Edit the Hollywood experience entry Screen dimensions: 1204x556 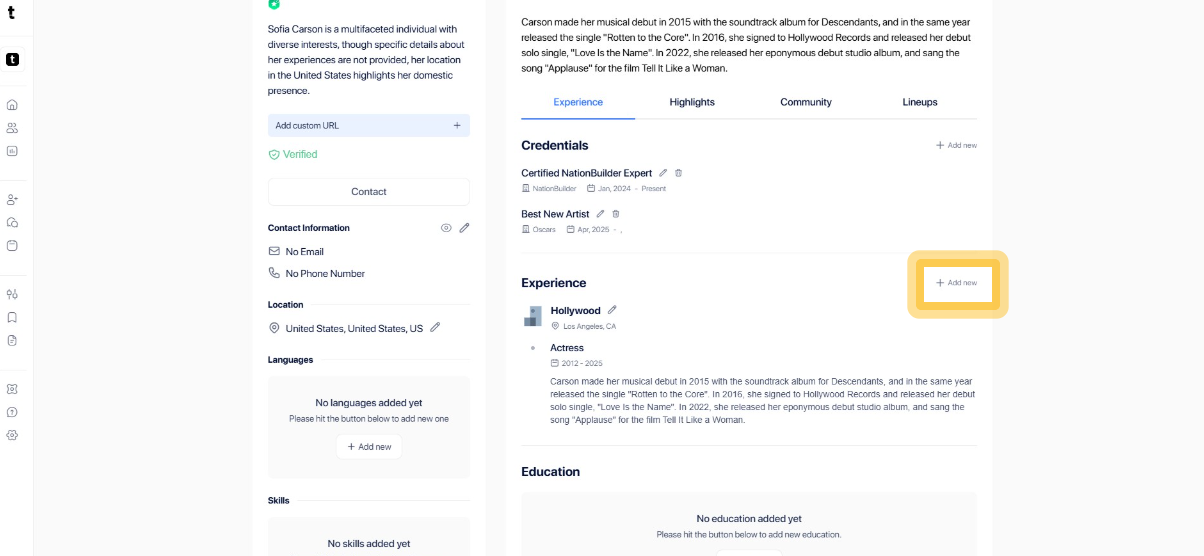(x=612, y=310)
